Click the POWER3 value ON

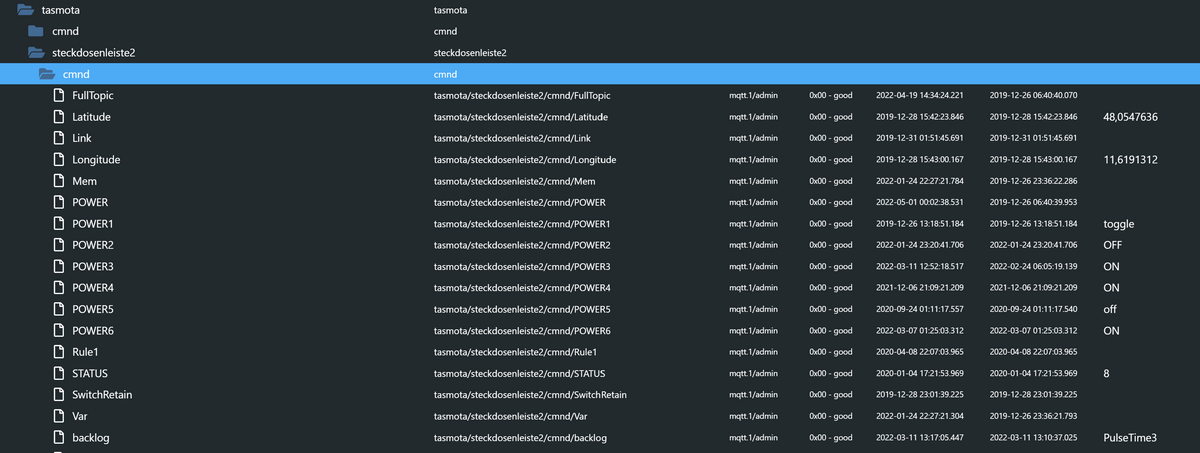pyautogui.click(x=1111, y=266)
